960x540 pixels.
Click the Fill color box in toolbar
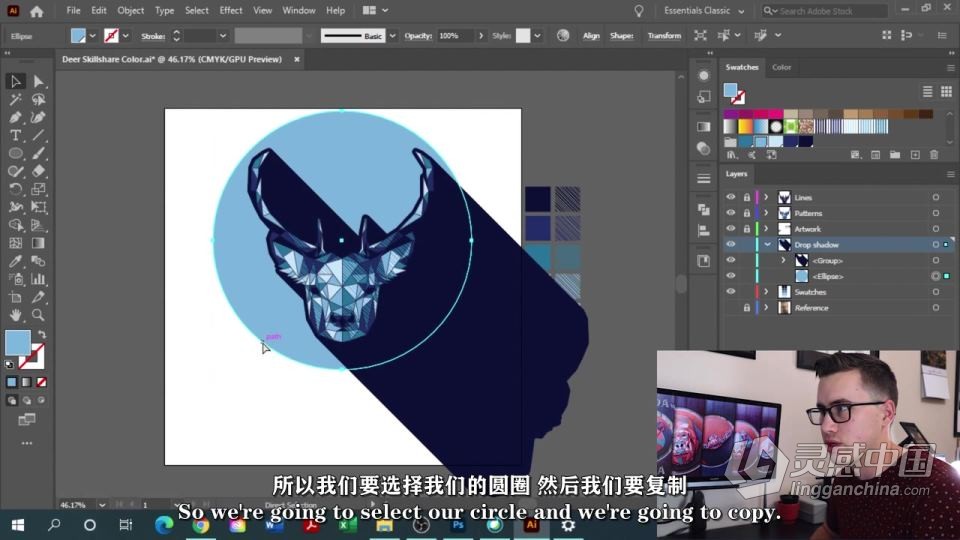(18, 342)
